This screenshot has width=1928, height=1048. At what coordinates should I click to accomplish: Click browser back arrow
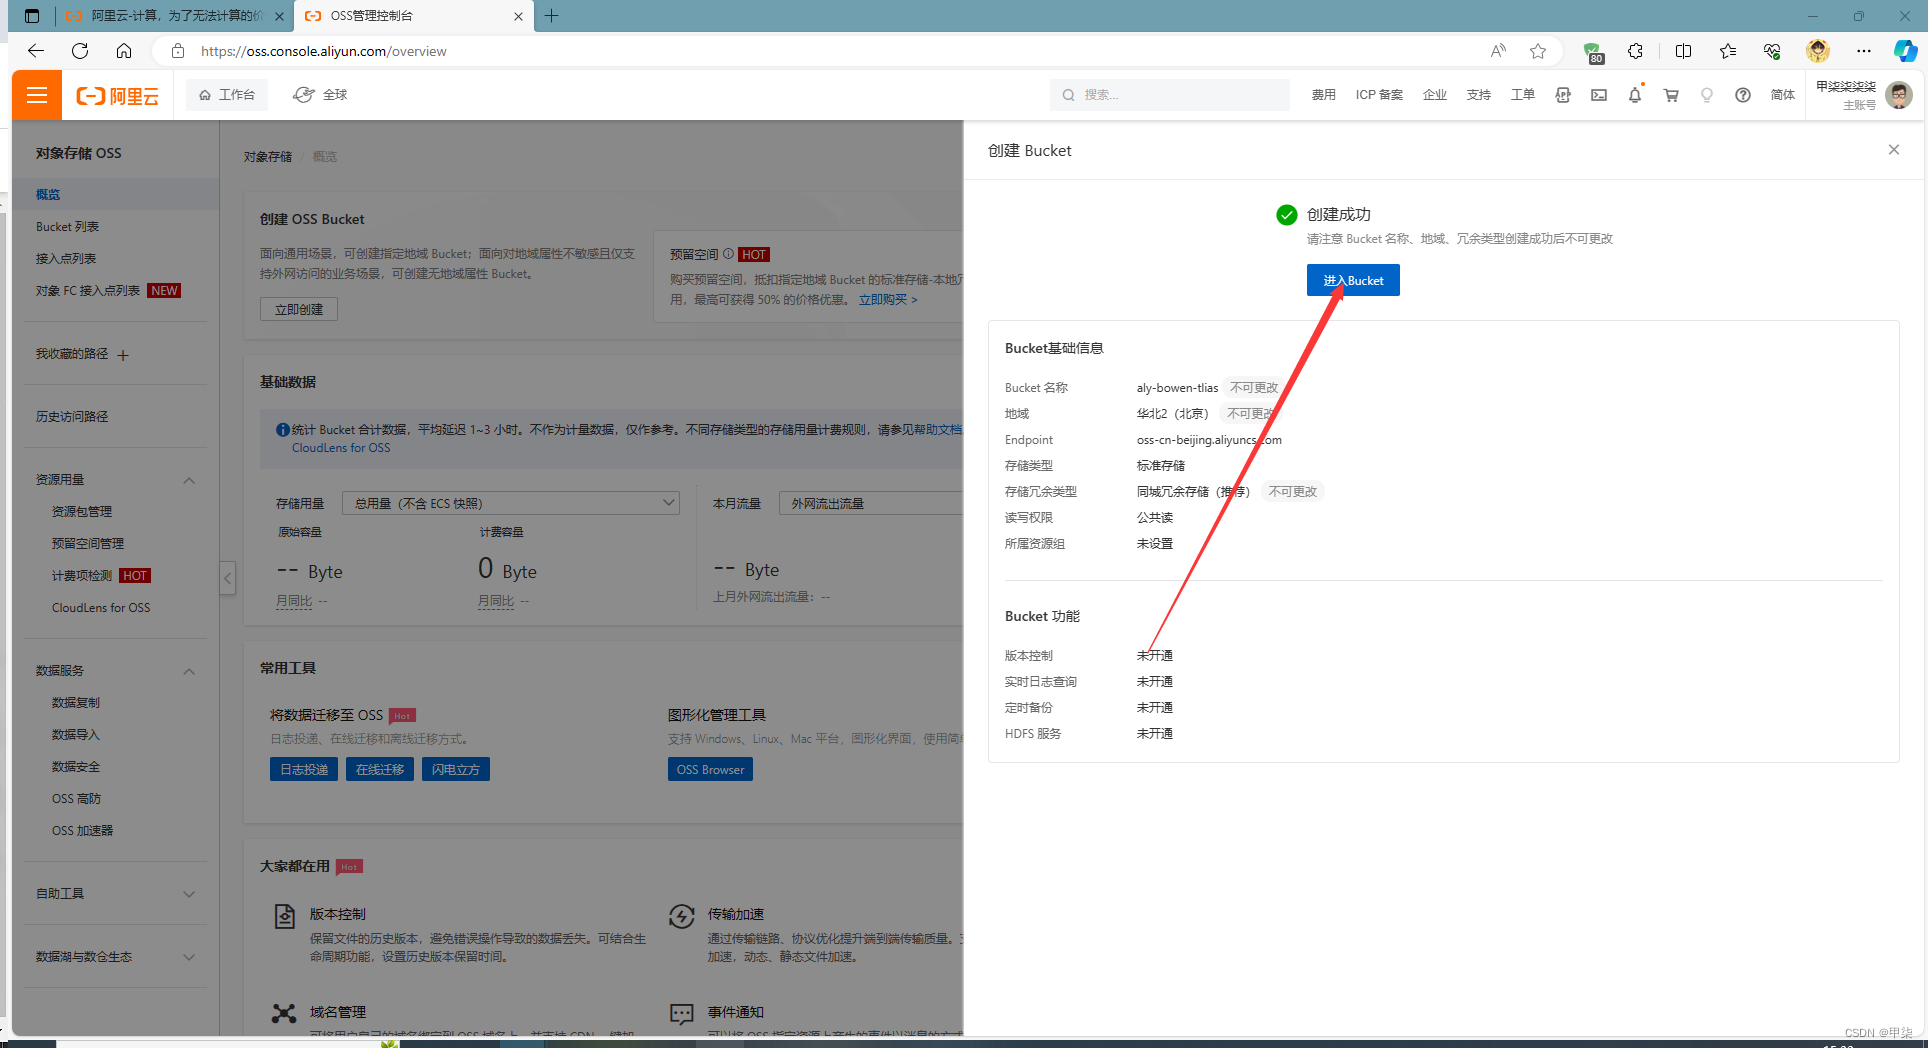coord(36,51)
